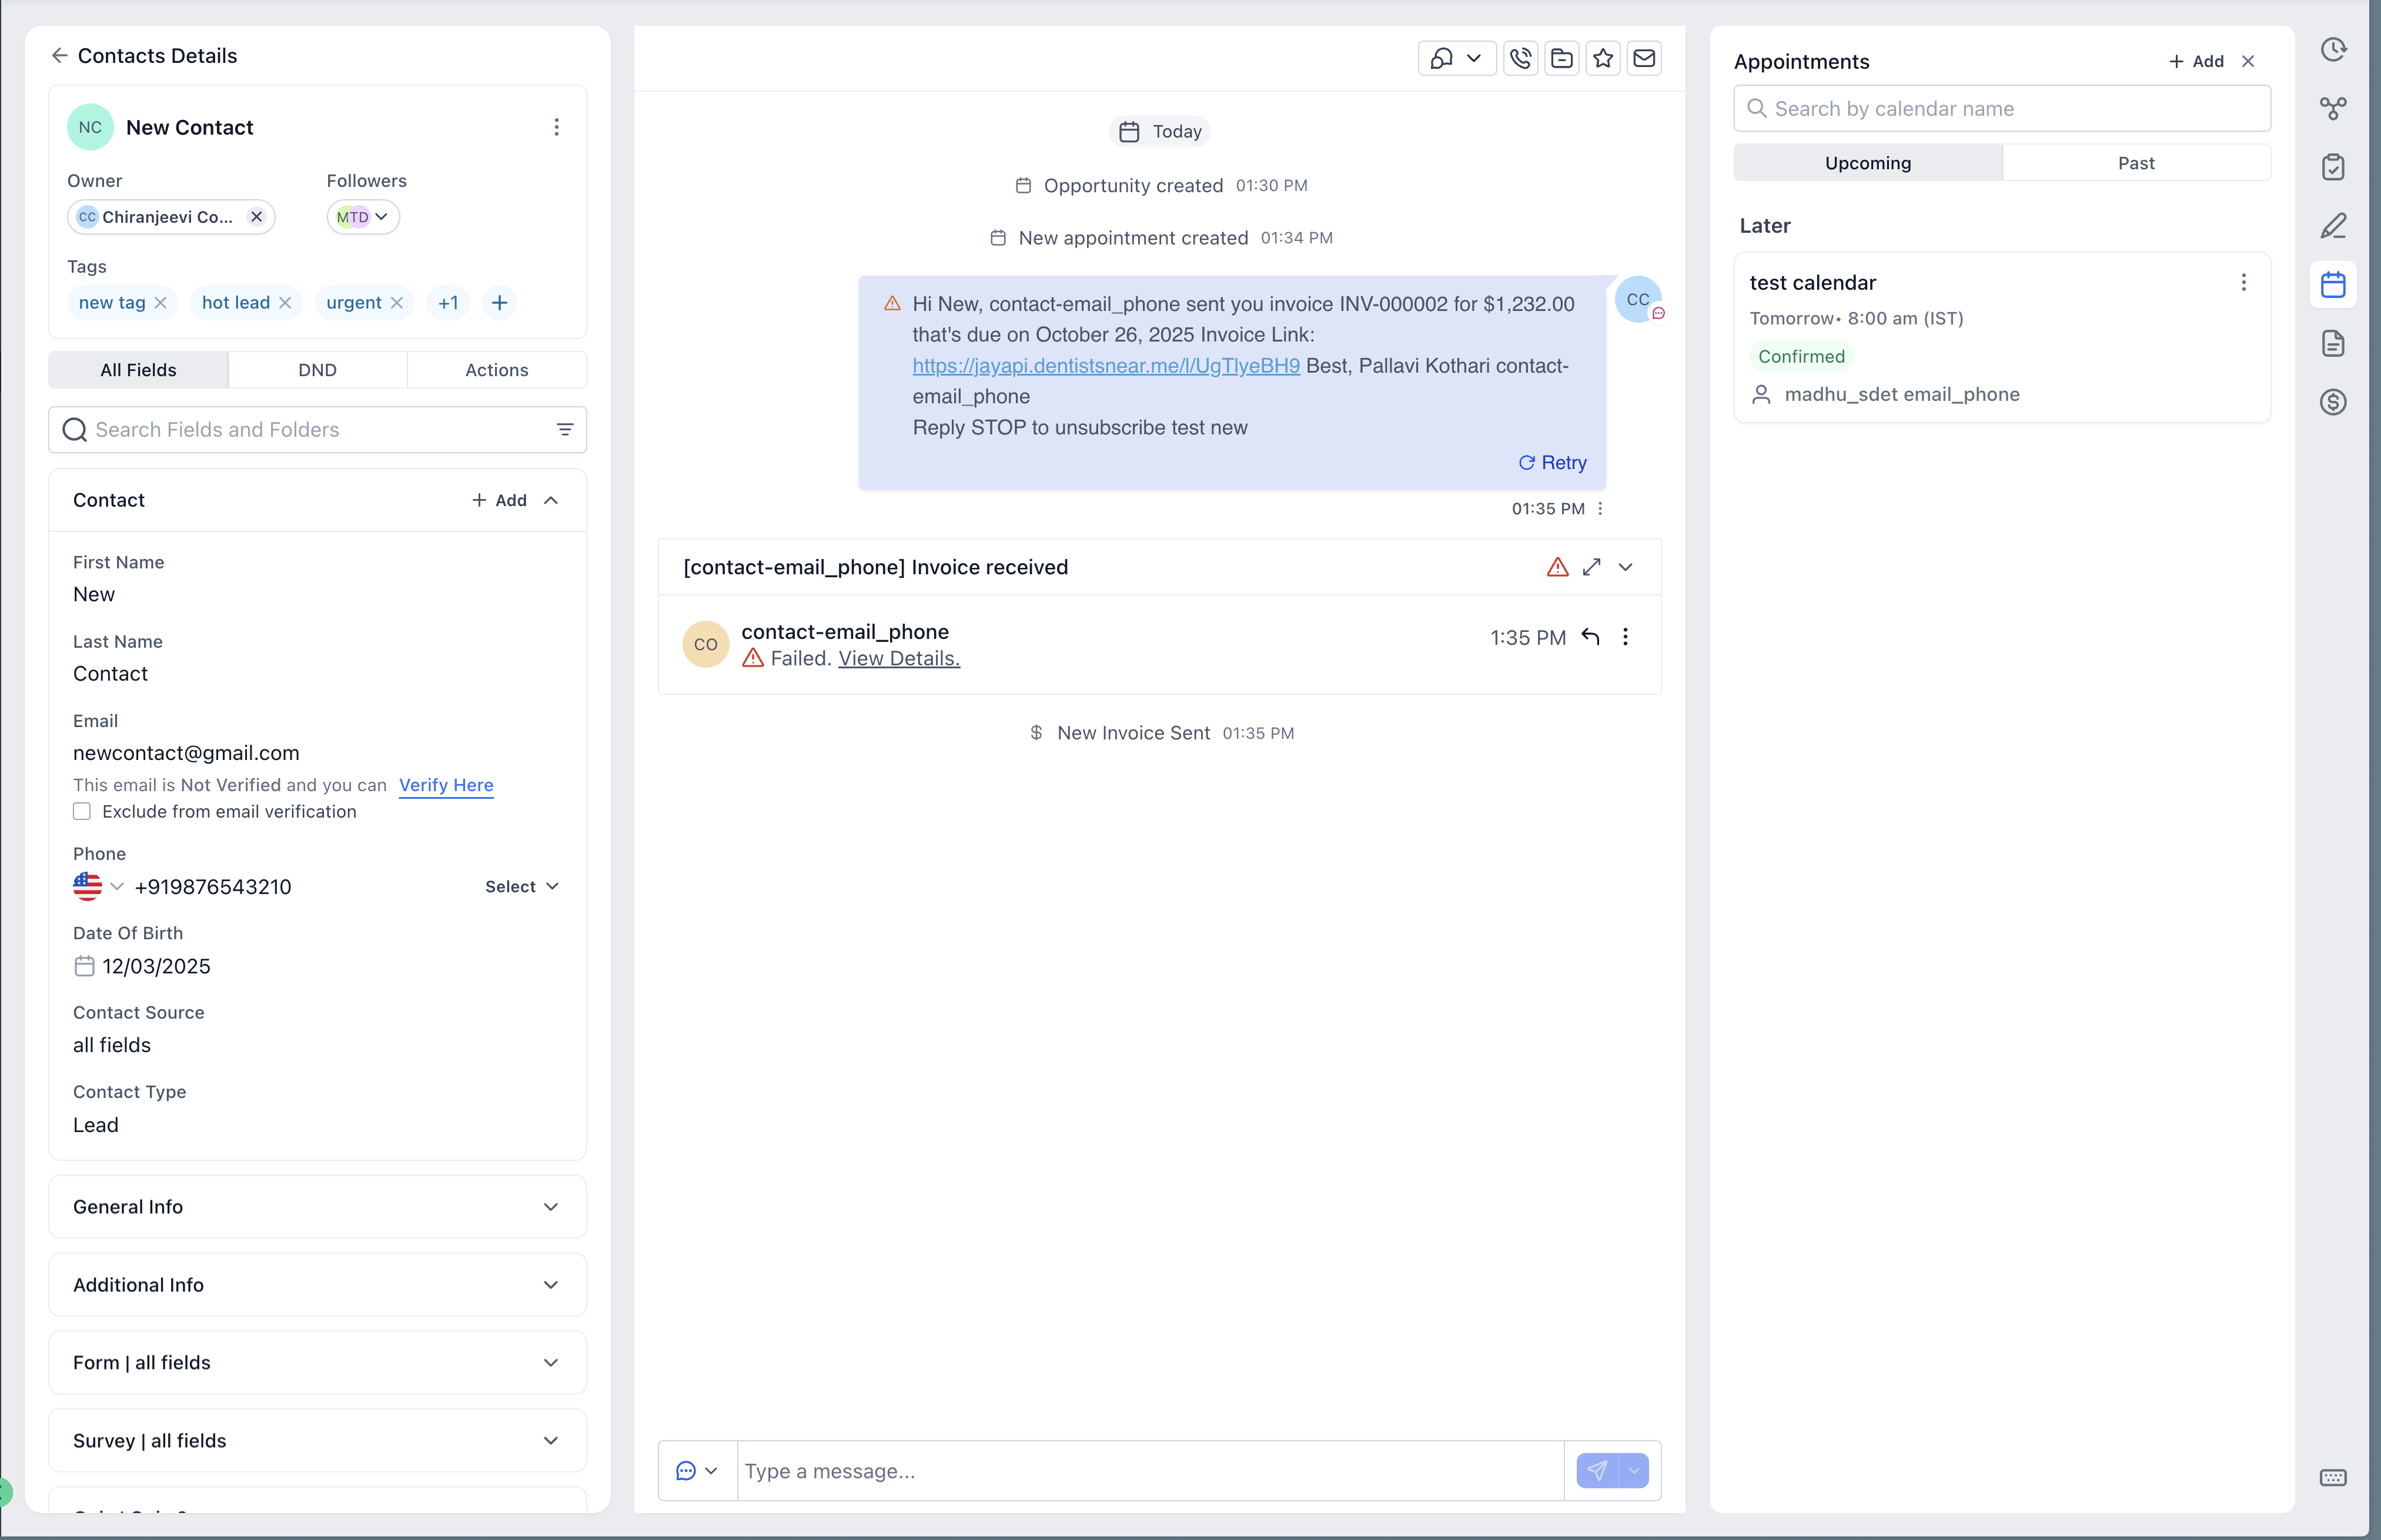2381x1540 pixels.
Task: Open the Tasks clipboard icon in right sidebar
Action: (x=2332, y=167)
